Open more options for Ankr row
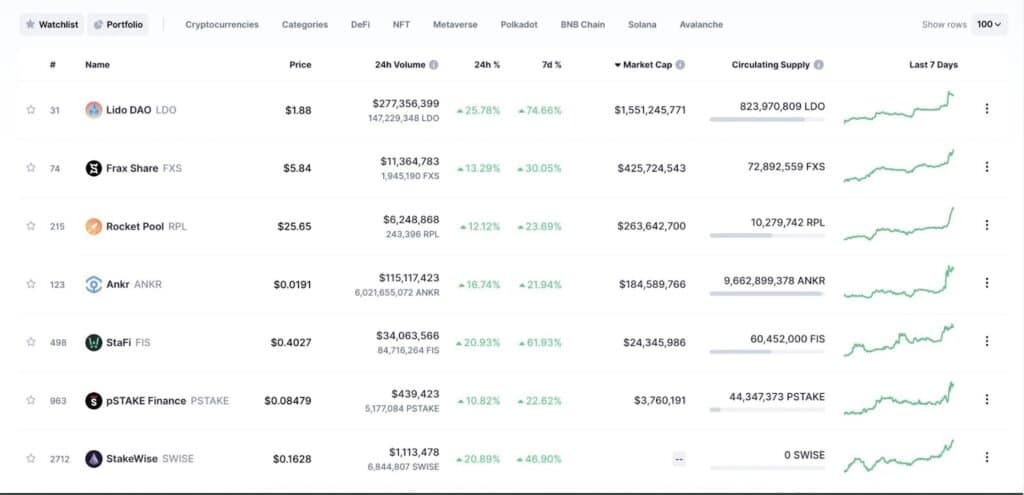Image resolution: width=1024 pixels, height=495 pixels. [x=987, y=283]
